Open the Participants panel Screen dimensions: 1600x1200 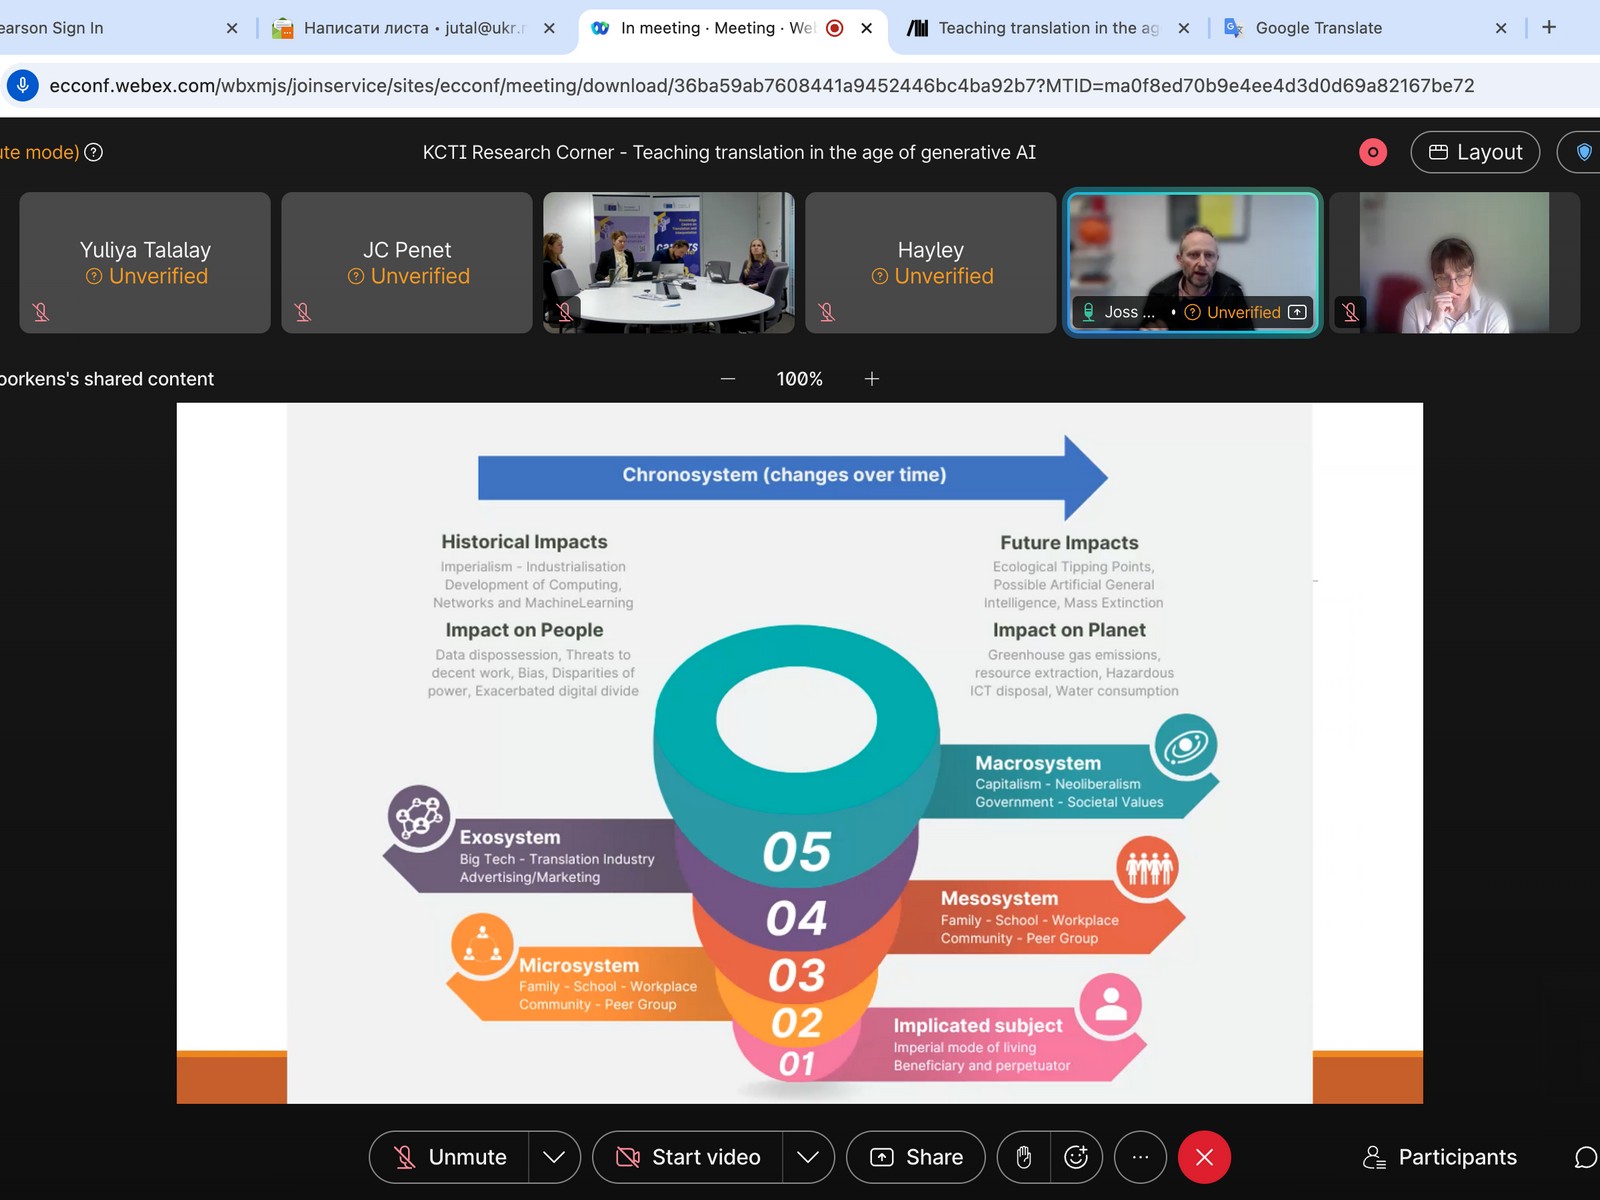1440,1157
